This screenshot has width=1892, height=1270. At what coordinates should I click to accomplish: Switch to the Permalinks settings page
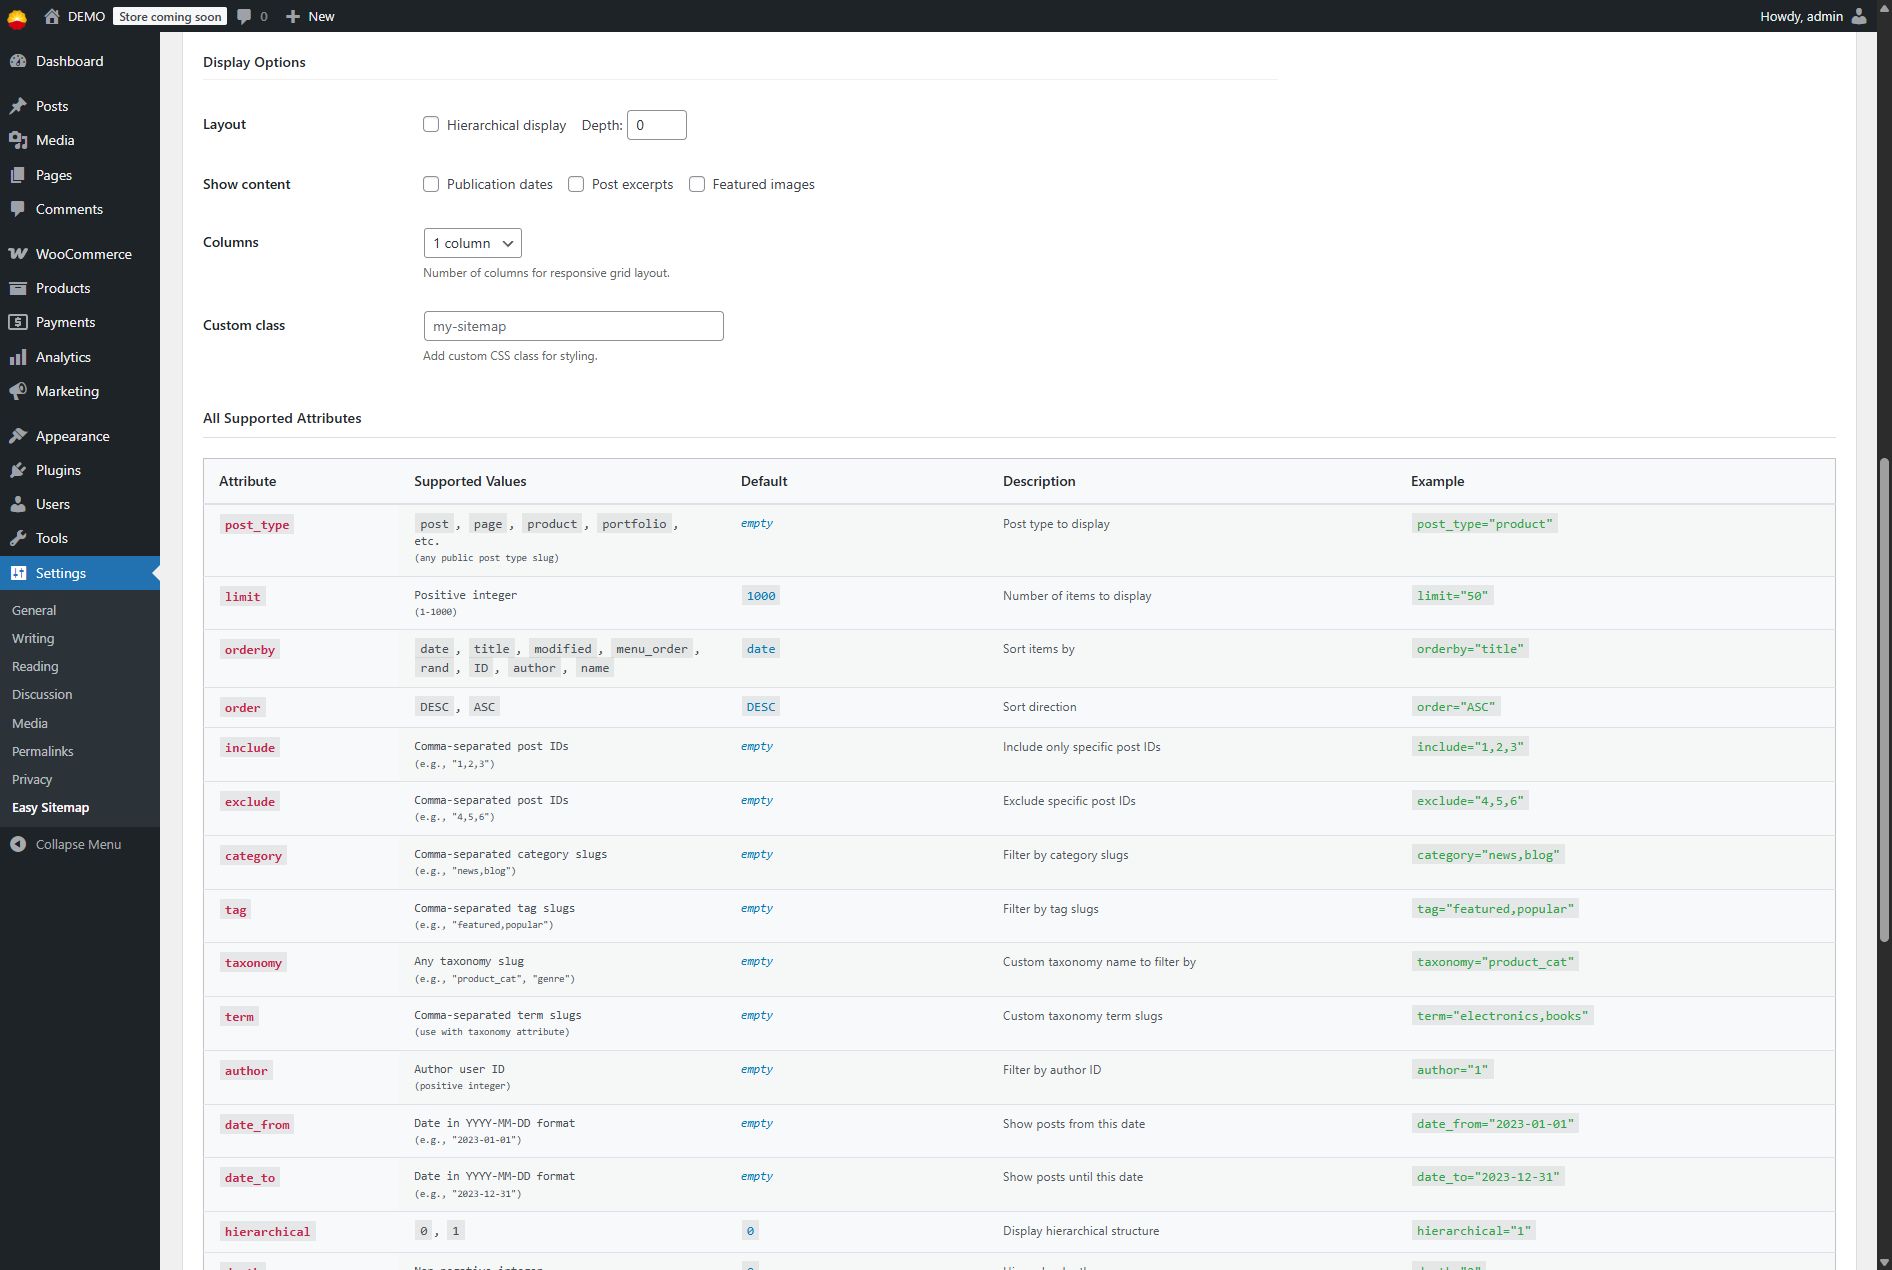coord(43,751)
